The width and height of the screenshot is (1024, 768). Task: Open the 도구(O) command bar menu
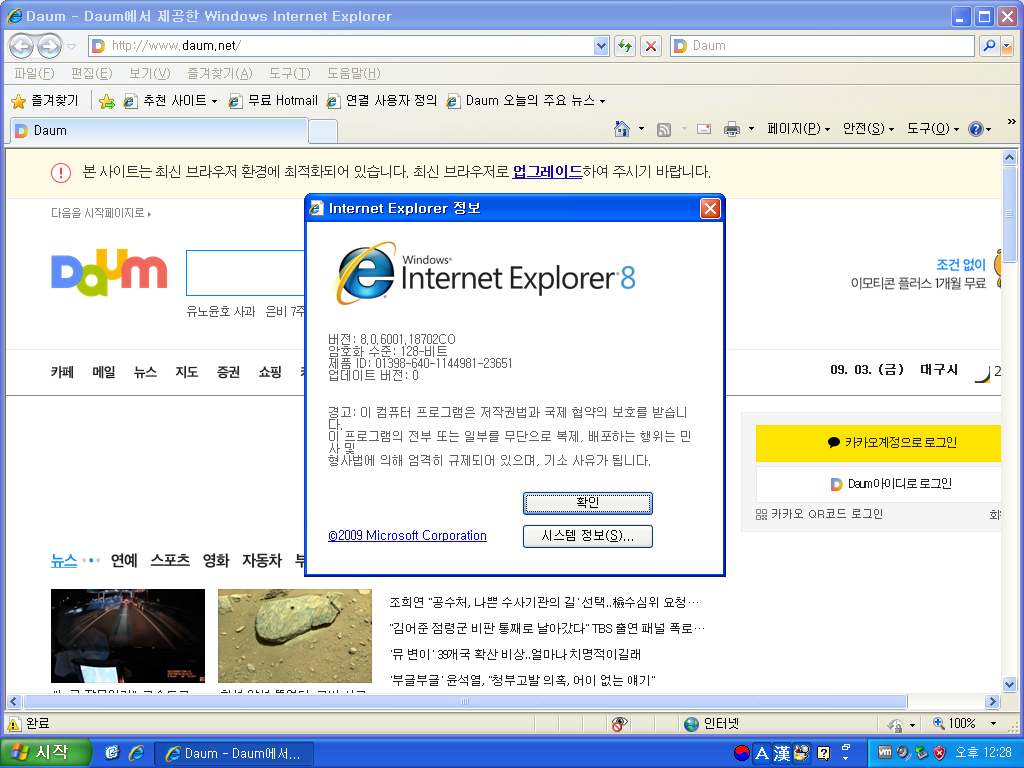pyautogui.click(x=933, y=129)
